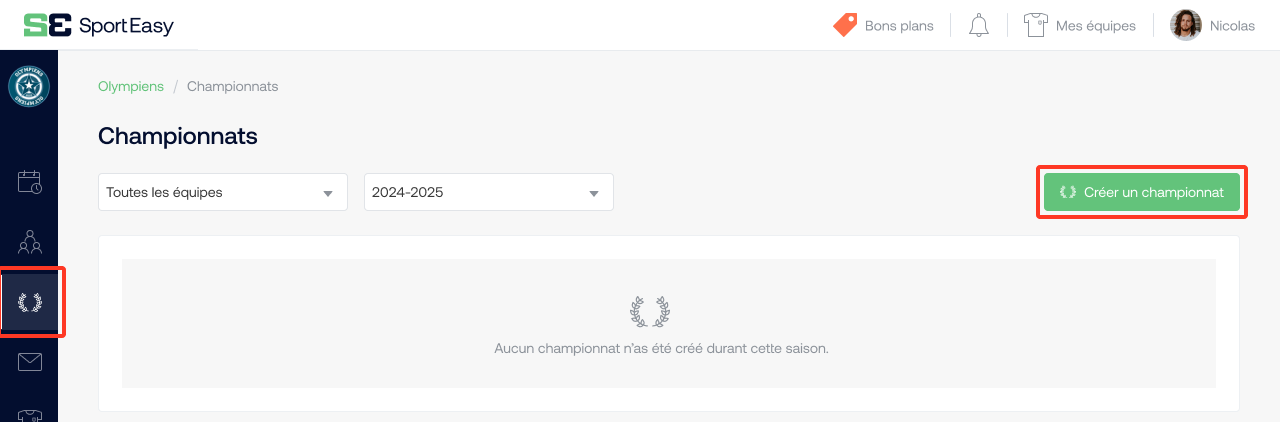
Task: Open the calendar icon in sidebar
Action: pos(29,181)
